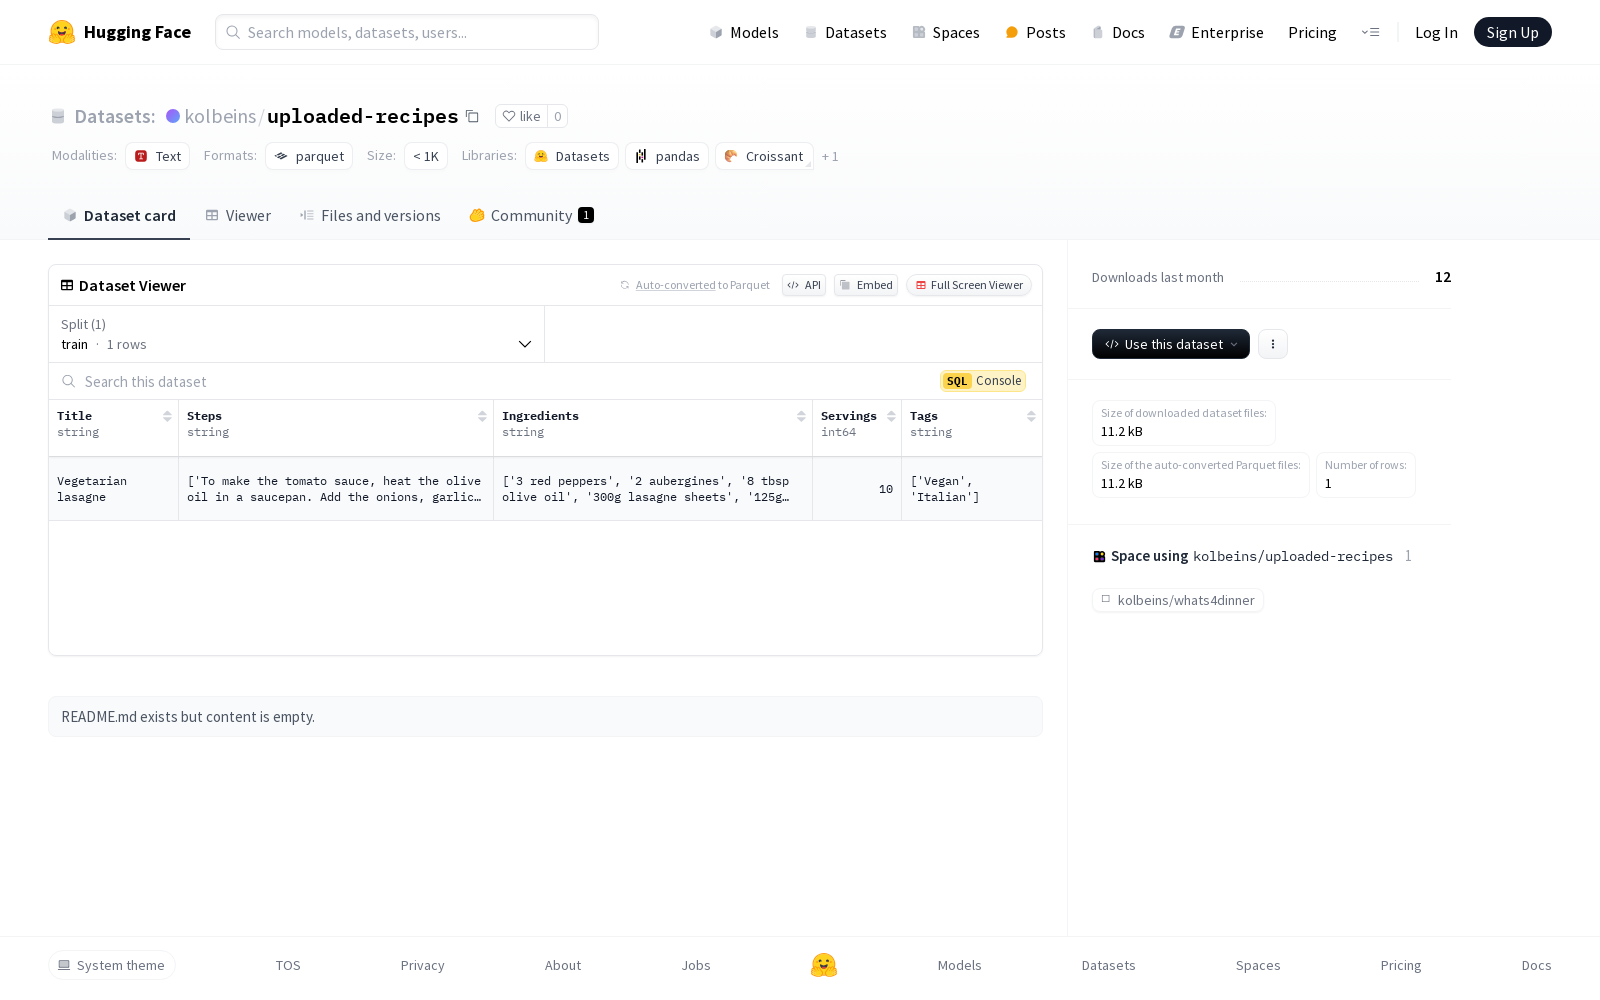The width and height of the screenshot is (1600, 1000).
Task: Click the Ingredients cell of the row
Action: (653, 489)
